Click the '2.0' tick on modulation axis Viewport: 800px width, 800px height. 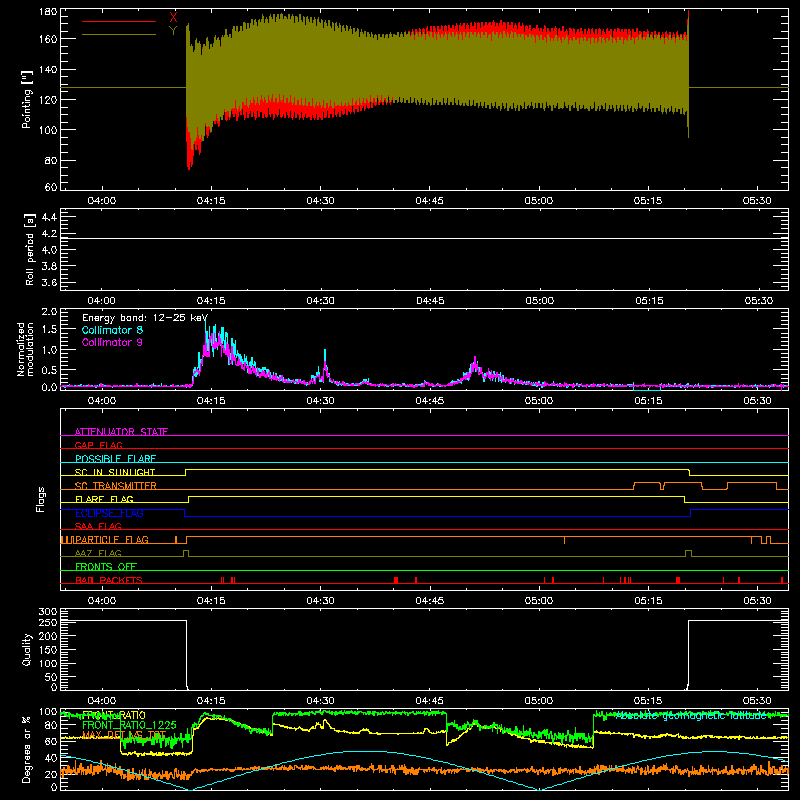tap(49, 312)
